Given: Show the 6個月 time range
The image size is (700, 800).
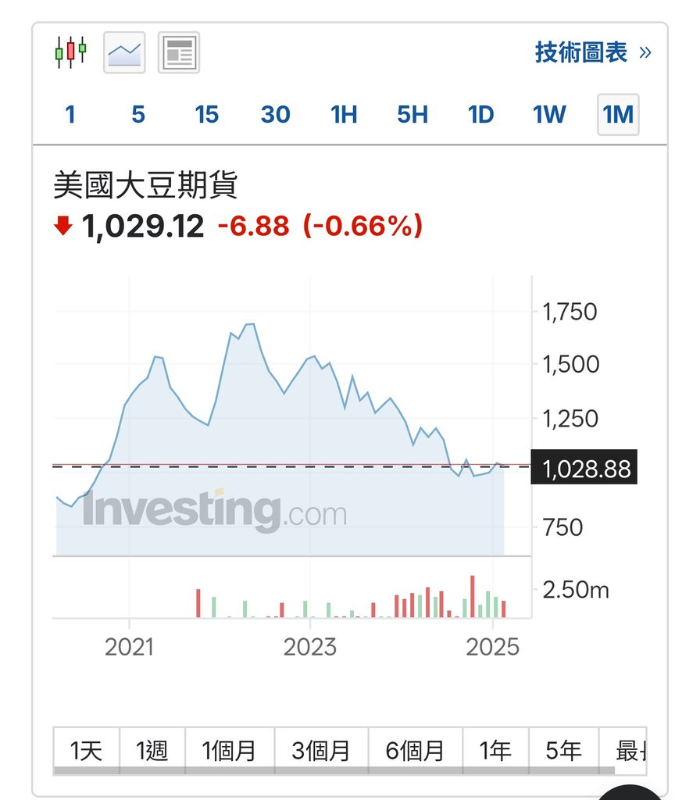Looking at the screenshot, I should [415, 750].
